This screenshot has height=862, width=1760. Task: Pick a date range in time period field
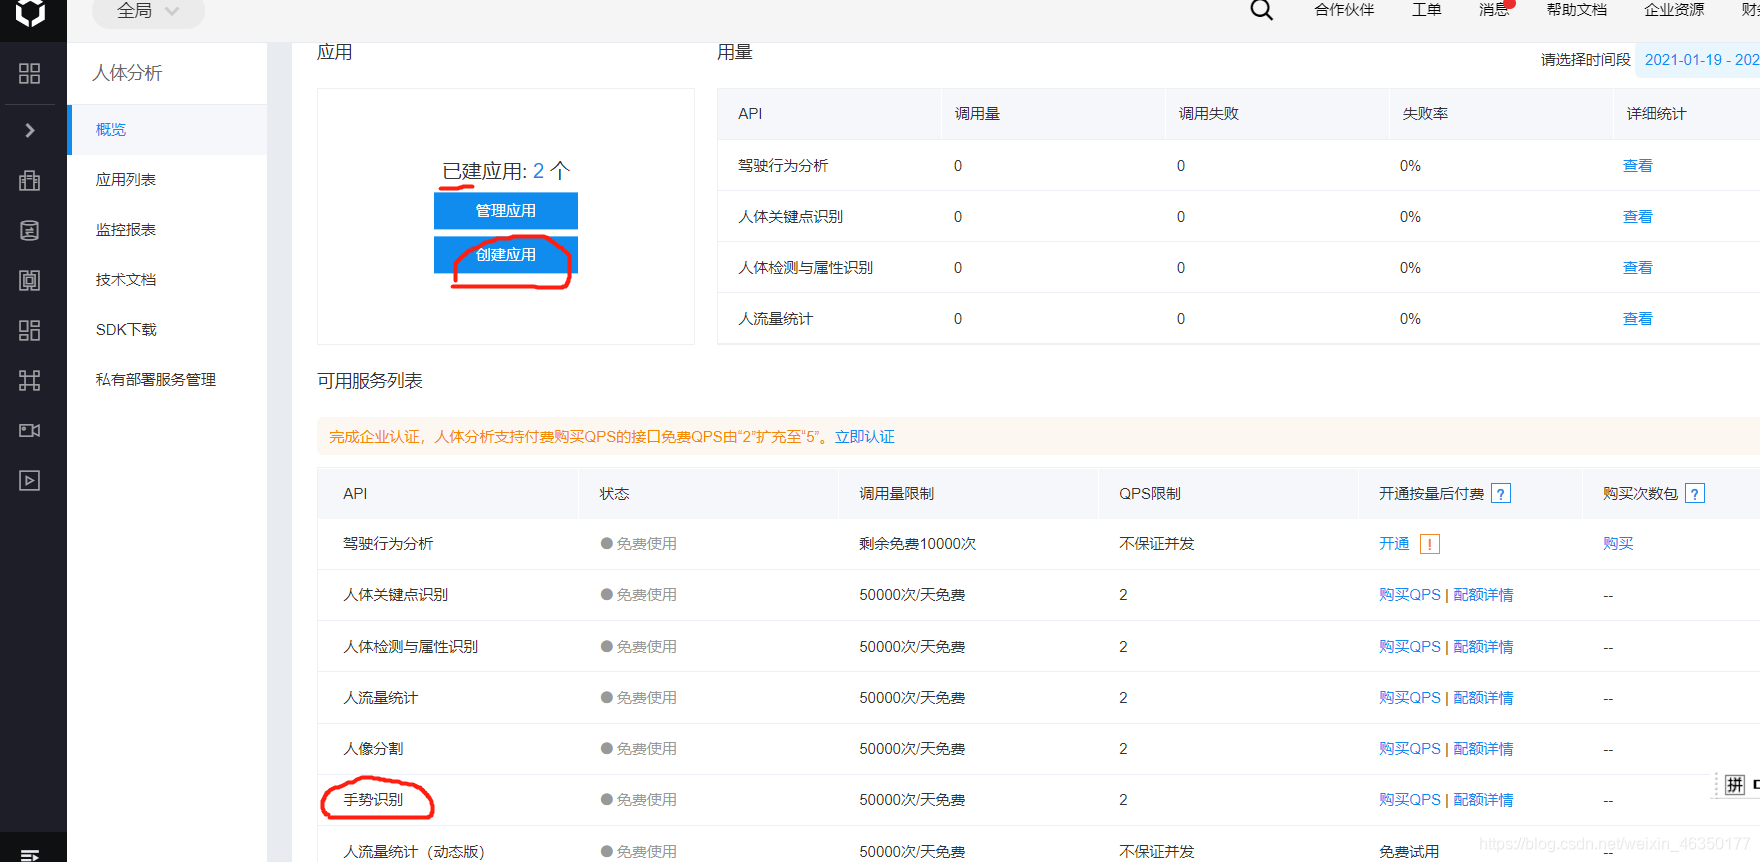[x=1698, y=60]
